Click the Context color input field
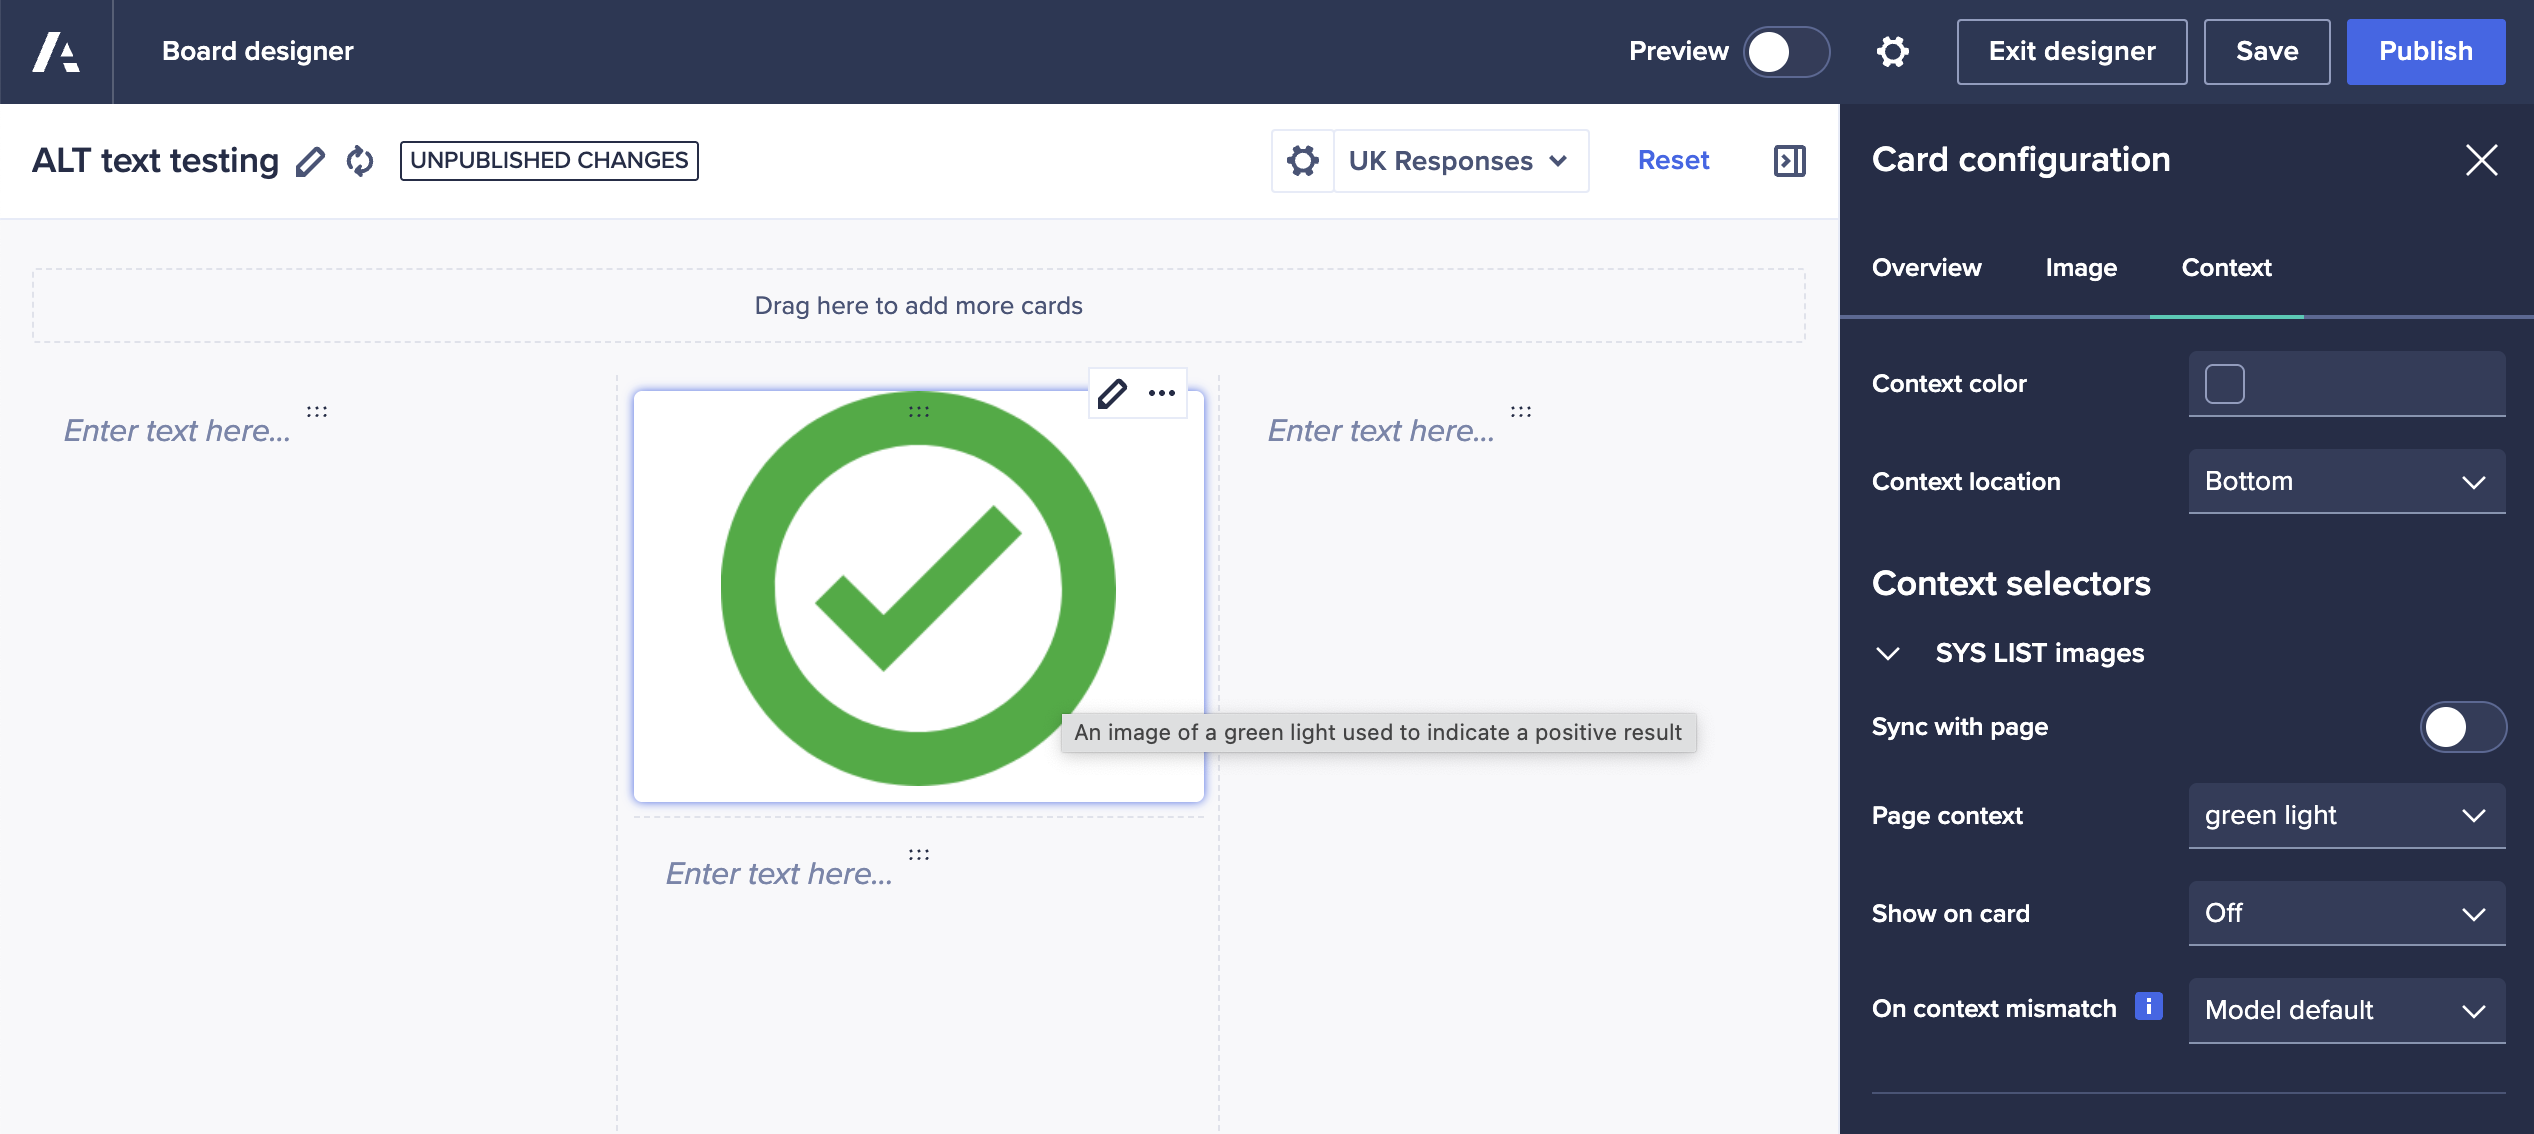 click(x=2346, y=384)
